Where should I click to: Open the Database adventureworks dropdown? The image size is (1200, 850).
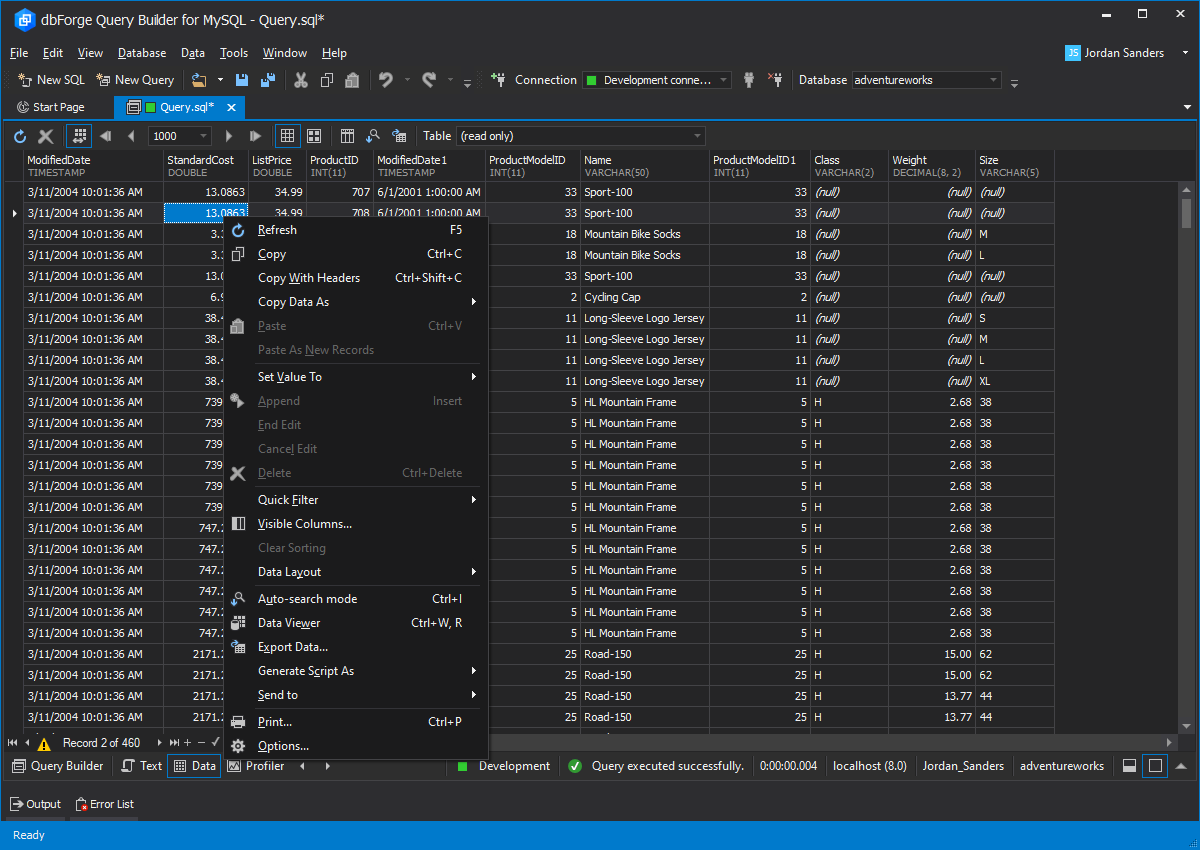(x=993, y=80)
